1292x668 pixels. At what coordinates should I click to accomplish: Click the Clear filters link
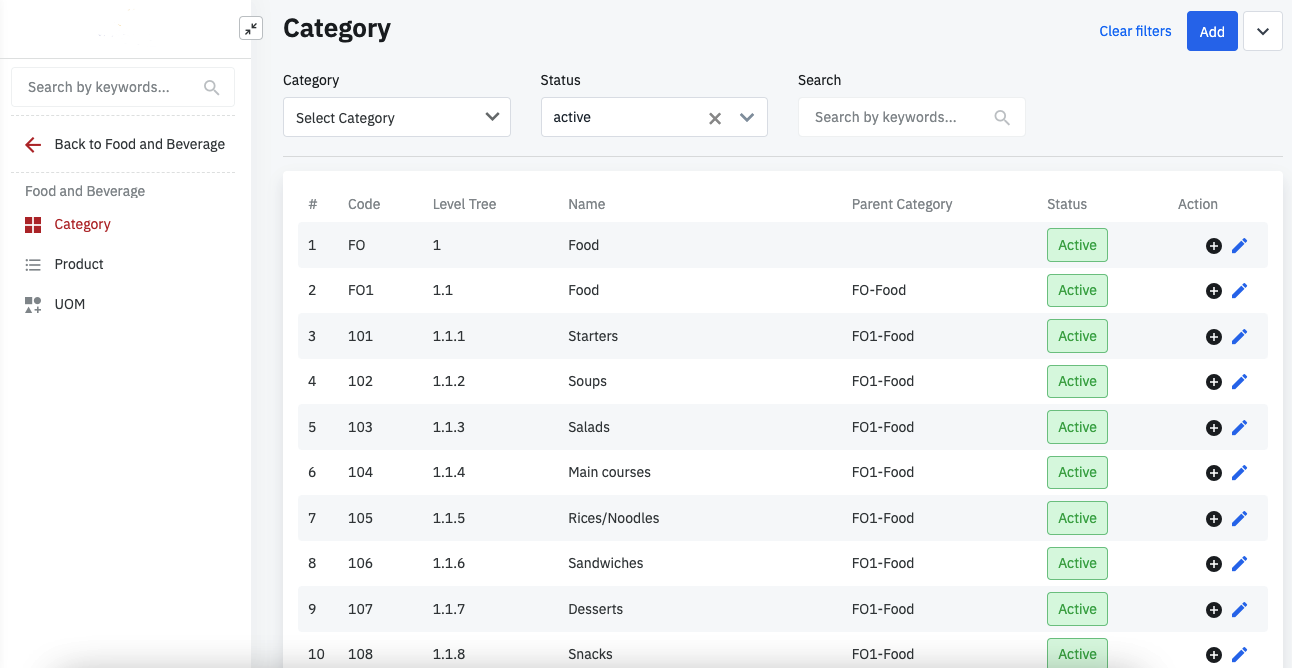pyautogui.click(x=1135, y=31)
